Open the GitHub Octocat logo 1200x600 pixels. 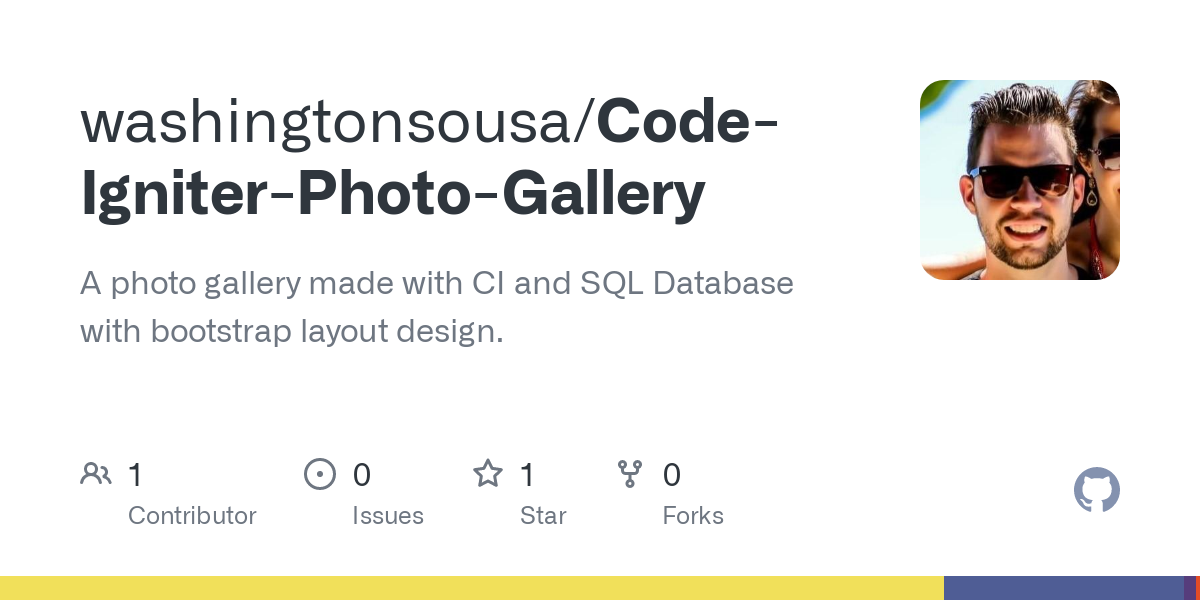1097,490
